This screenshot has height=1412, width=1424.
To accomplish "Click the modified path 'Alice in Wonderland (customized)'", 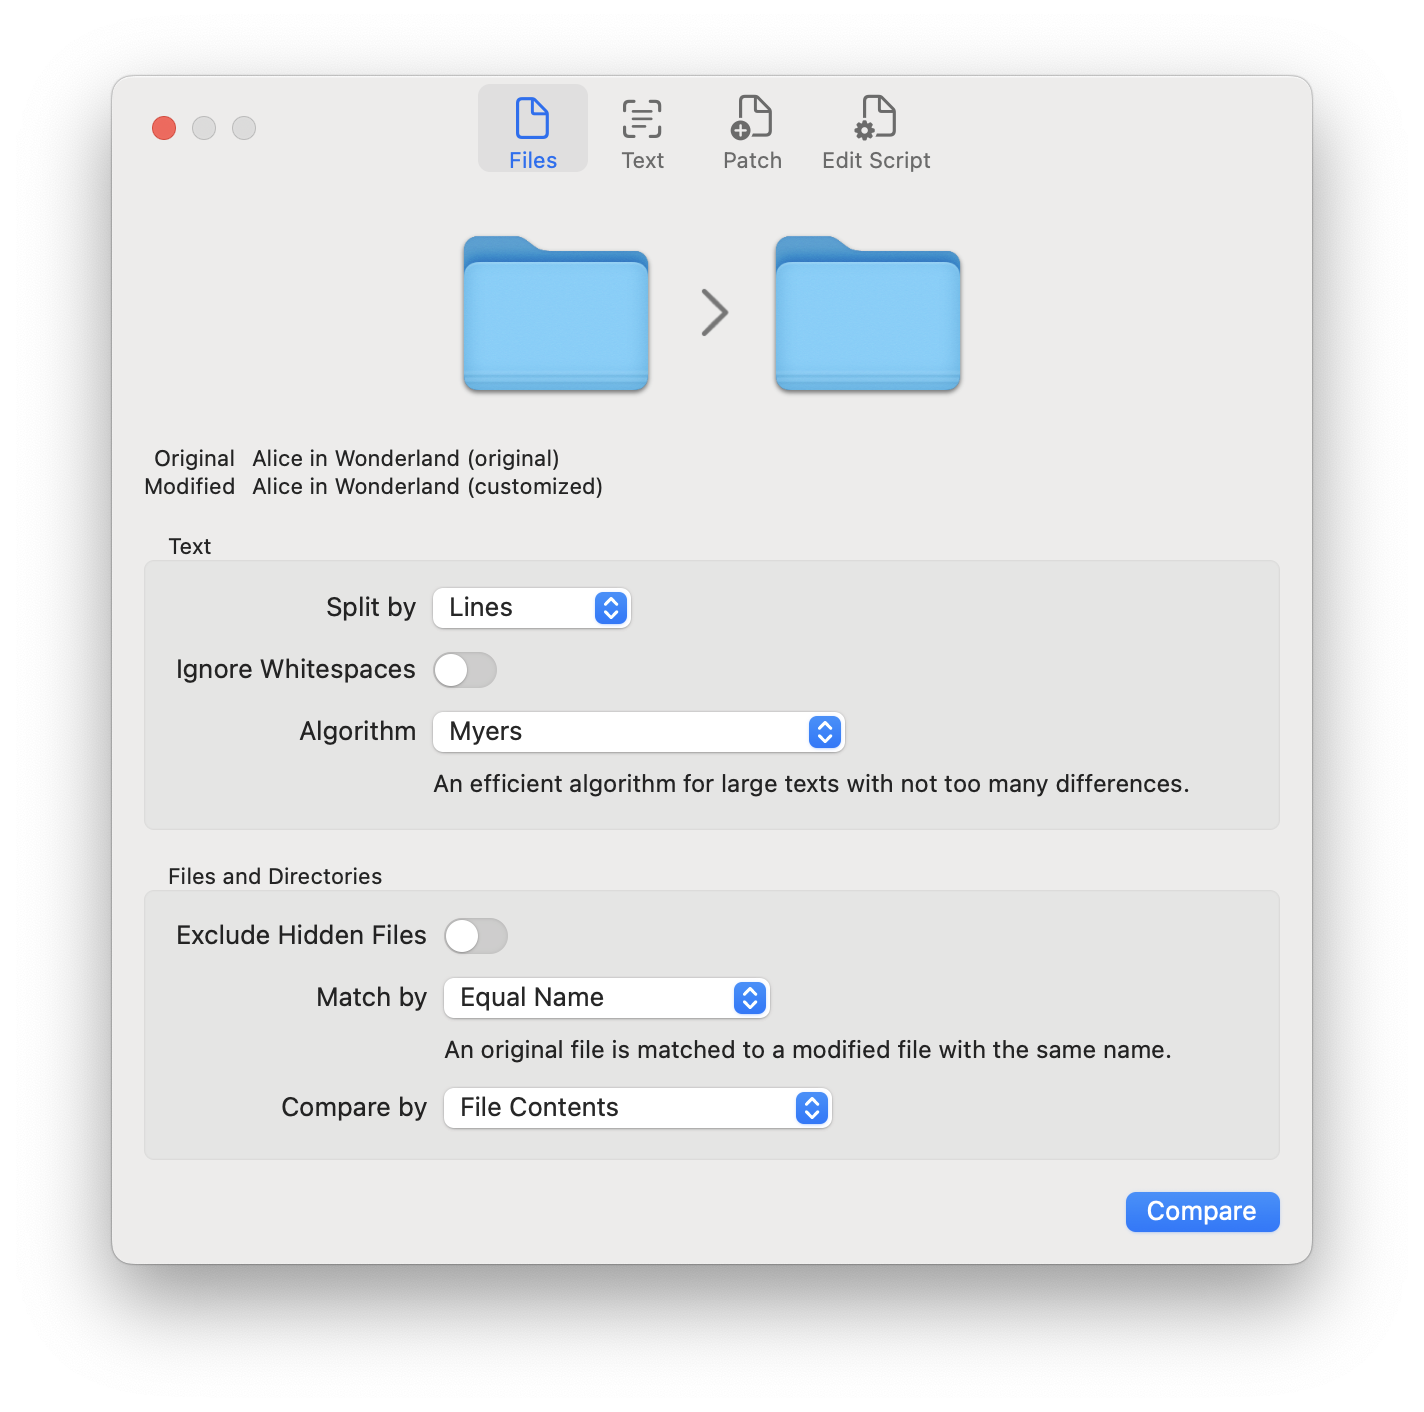I will pyautogui.click(x=428, y=486).
